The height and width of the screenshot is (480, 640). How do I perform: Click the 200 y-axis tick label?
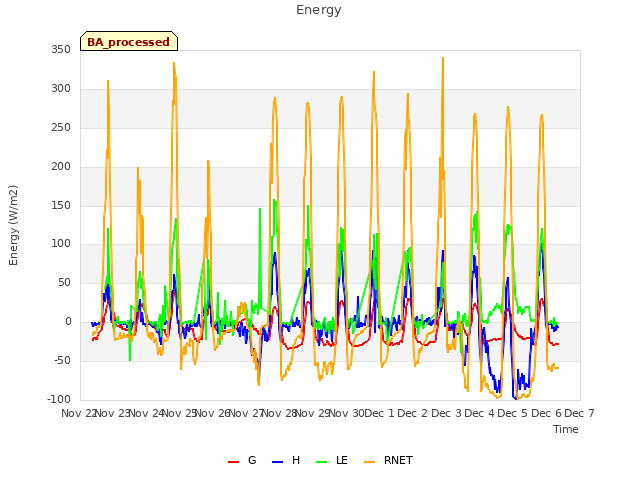(61, 166)
